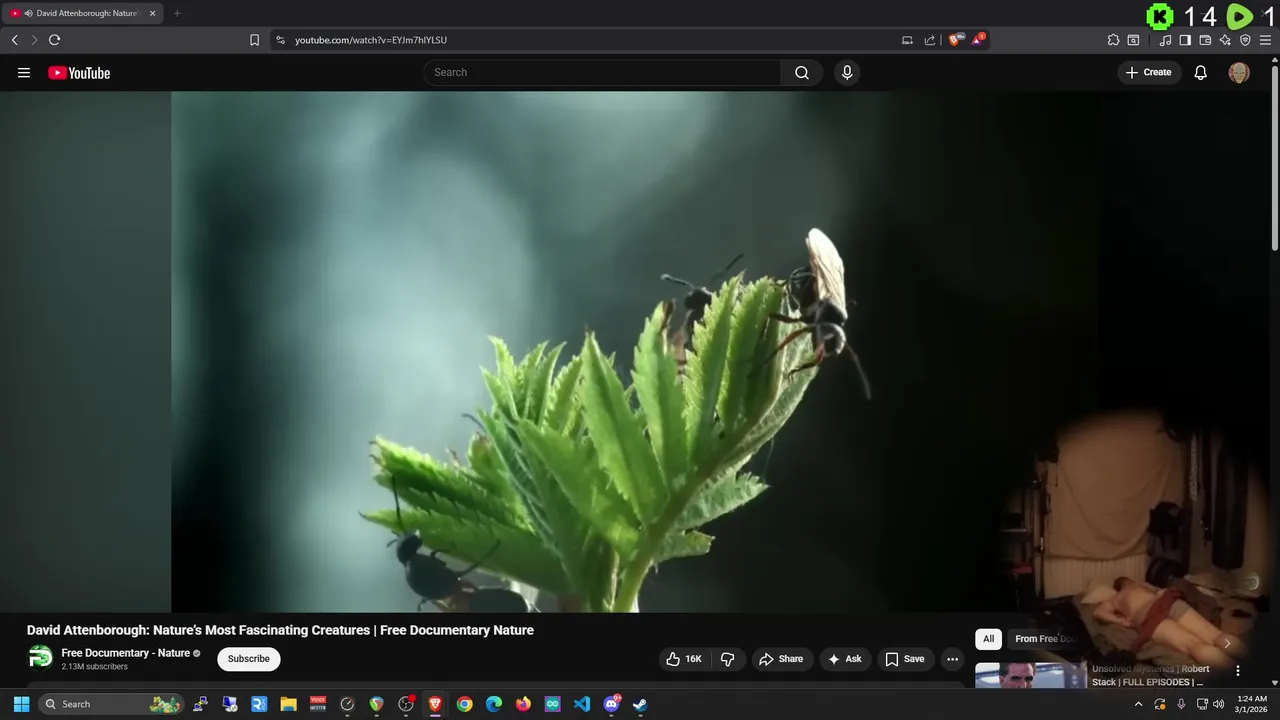Screen dimensions: 1280x720
Task: Open File Explorer from the taskbar
Action: click(288, 704)
